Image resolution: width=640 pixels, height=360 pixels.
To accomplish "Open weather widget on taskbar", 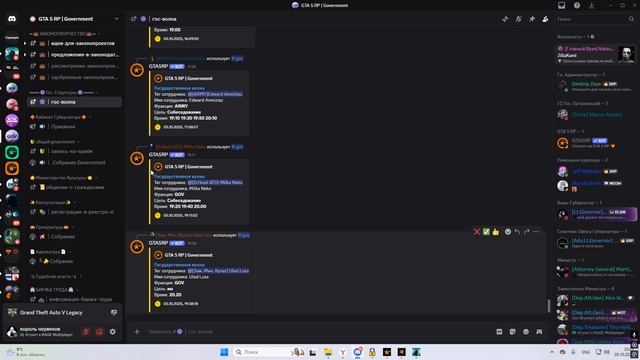I will point(24,352).
